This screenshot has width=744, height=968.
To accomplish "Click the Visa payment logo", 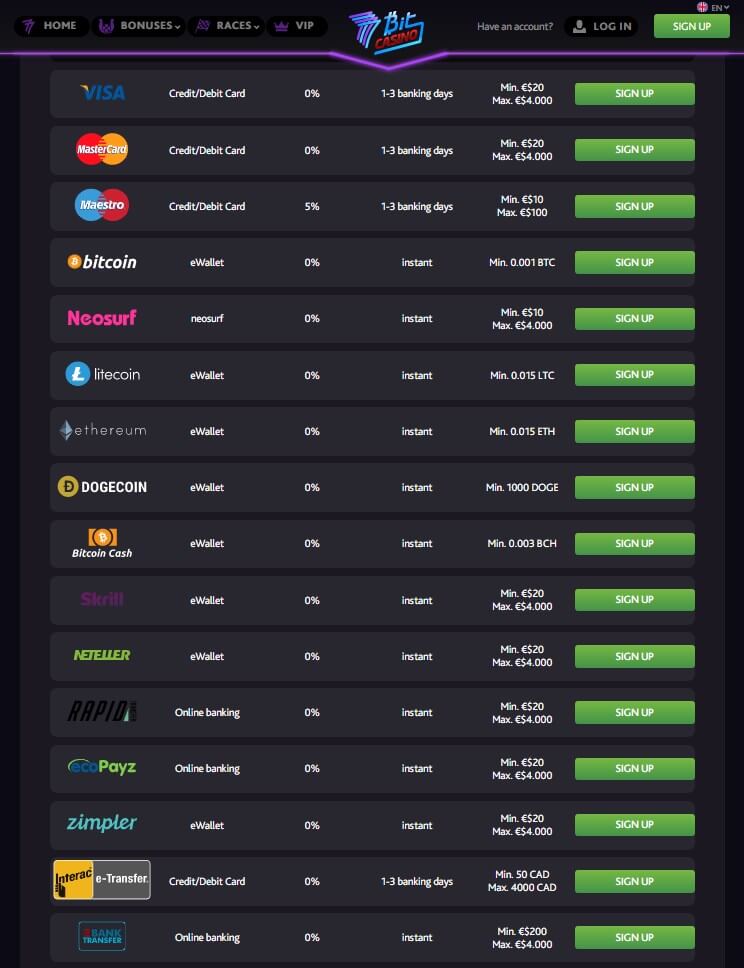I will [102, 93].
